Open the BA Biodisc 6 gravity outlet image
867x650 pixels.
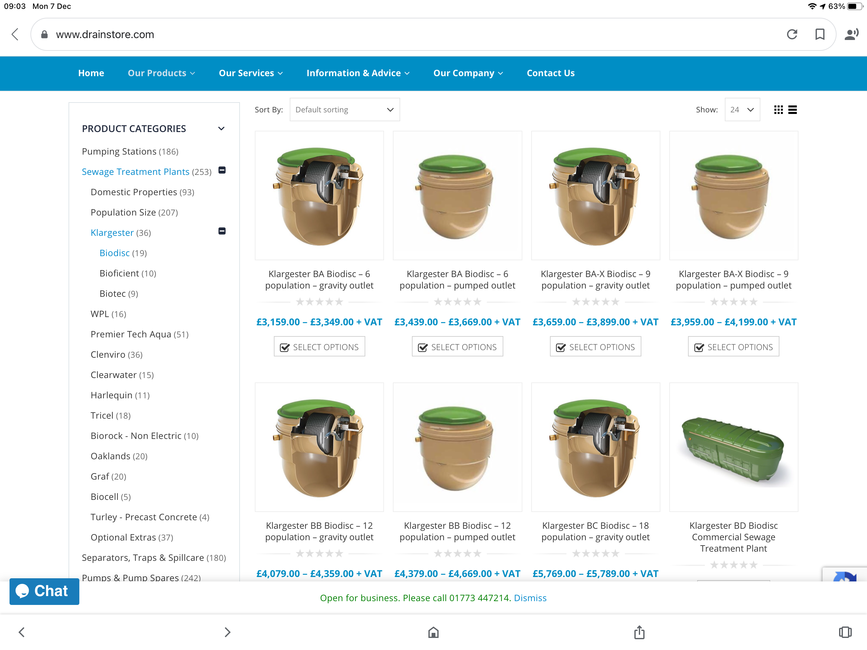(319, 196)
